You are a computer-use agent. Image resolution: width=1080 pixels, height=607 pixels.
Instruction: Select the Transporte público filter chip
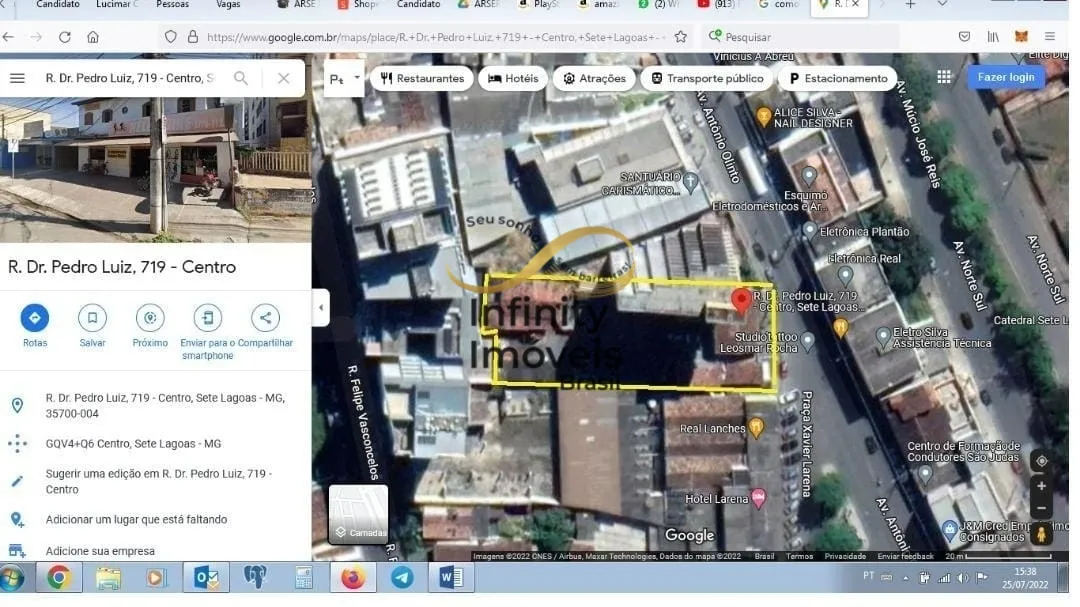click(707, 79)
